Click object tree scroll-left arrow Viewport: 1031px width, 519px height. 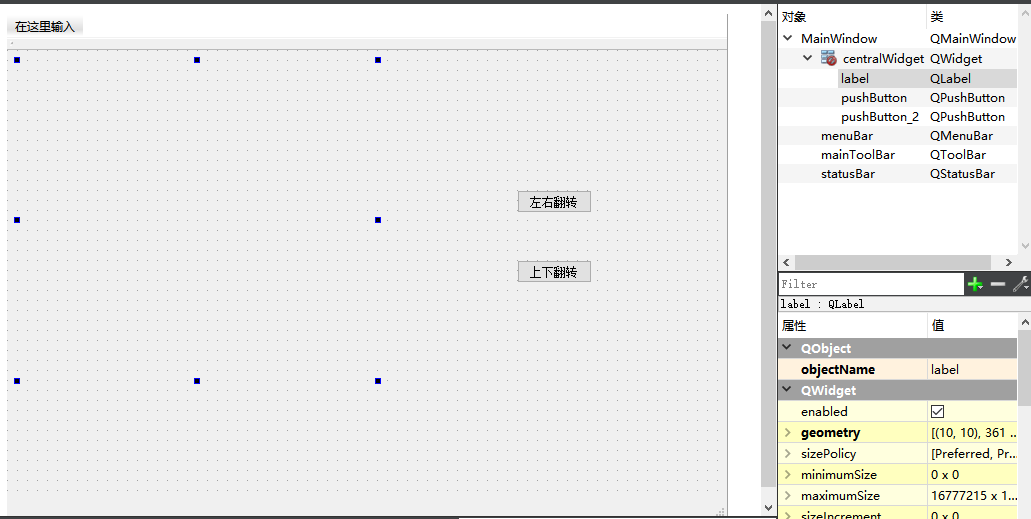pyautogui.click(x=786, y=262)
